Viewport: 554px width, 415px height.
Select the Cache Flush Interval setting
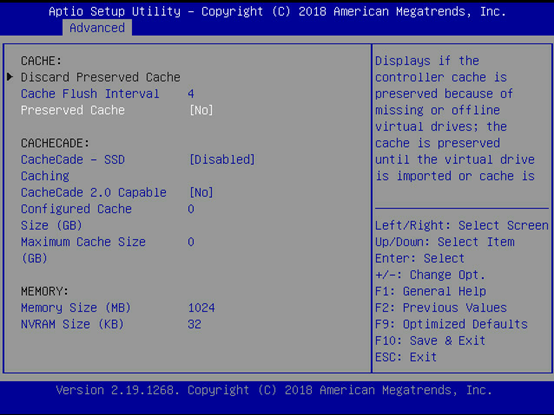[x=90, y=94]
